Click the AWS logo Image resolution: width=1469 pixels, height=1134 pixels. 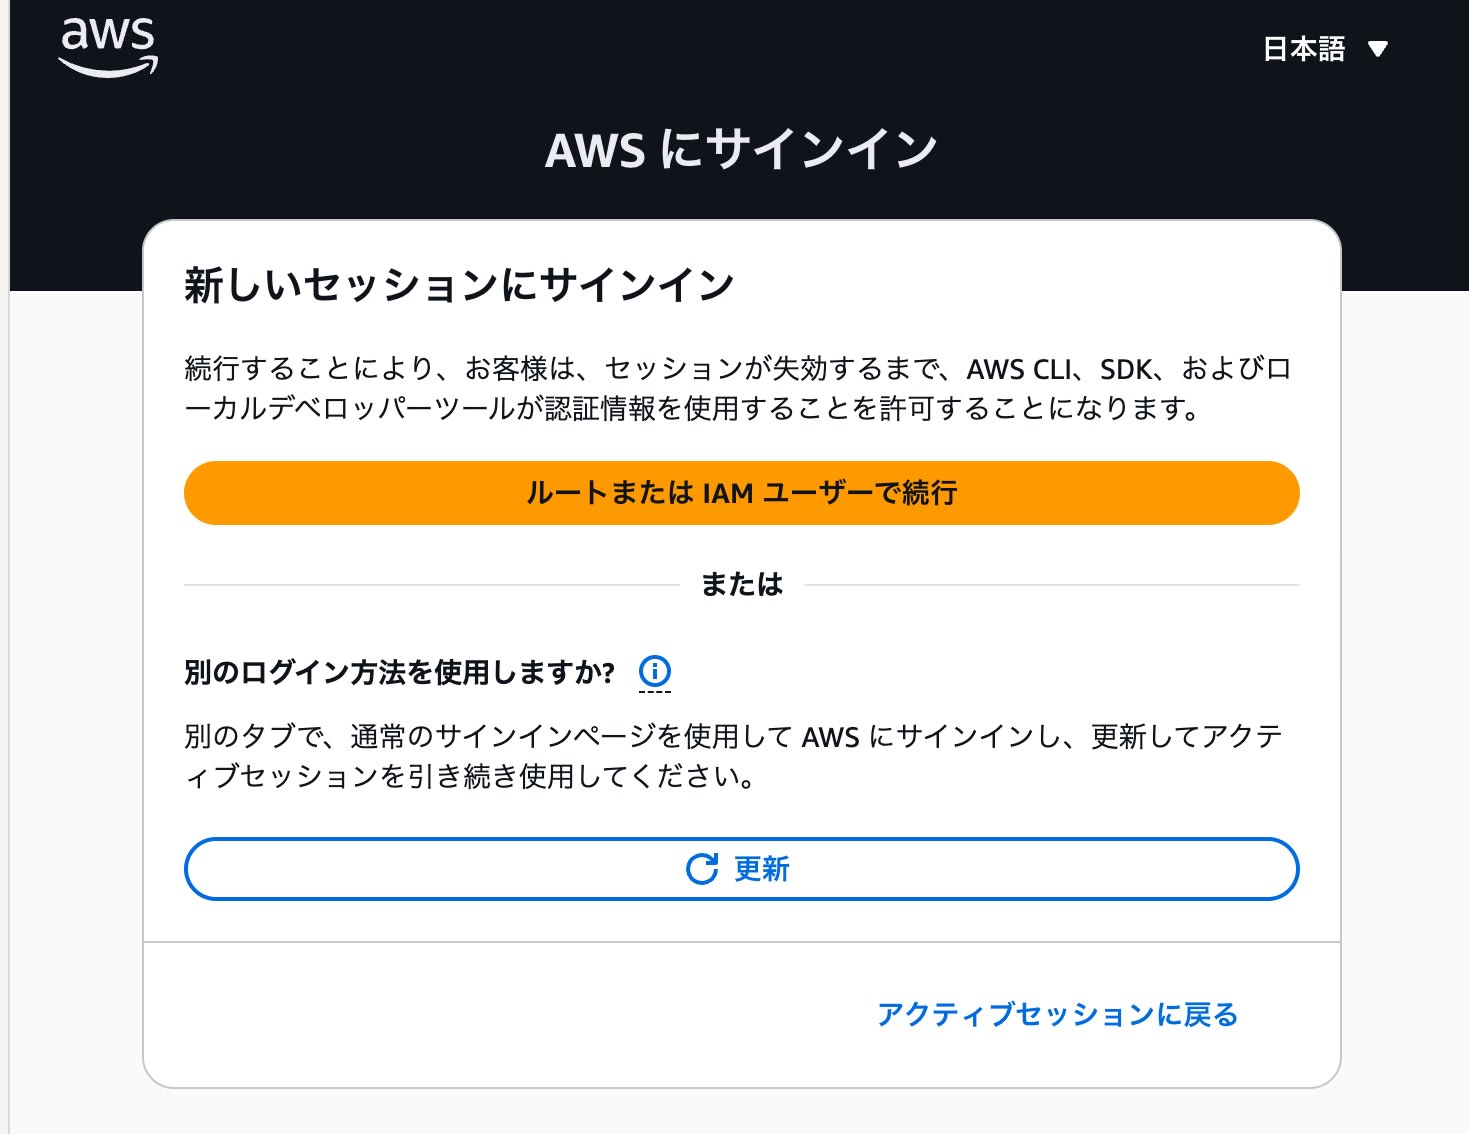[108, 45]
